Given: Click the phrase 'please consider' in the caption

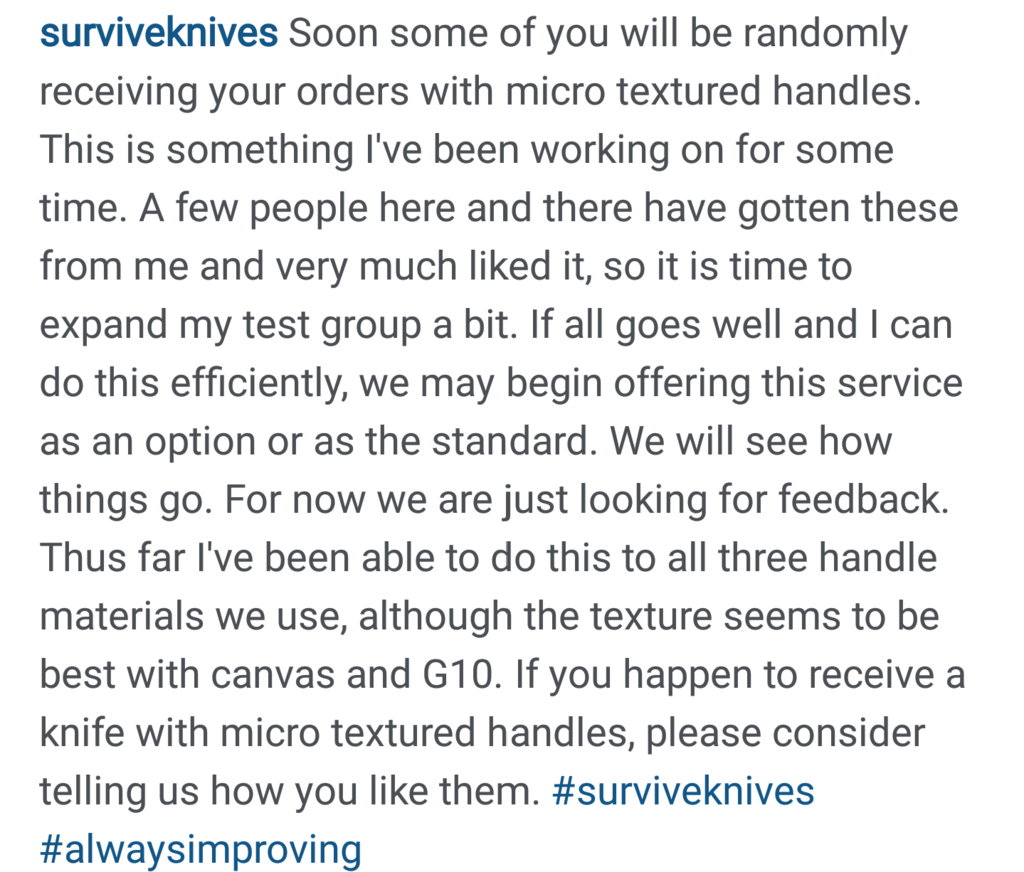Looking at the screenshot, I should 785,733.
